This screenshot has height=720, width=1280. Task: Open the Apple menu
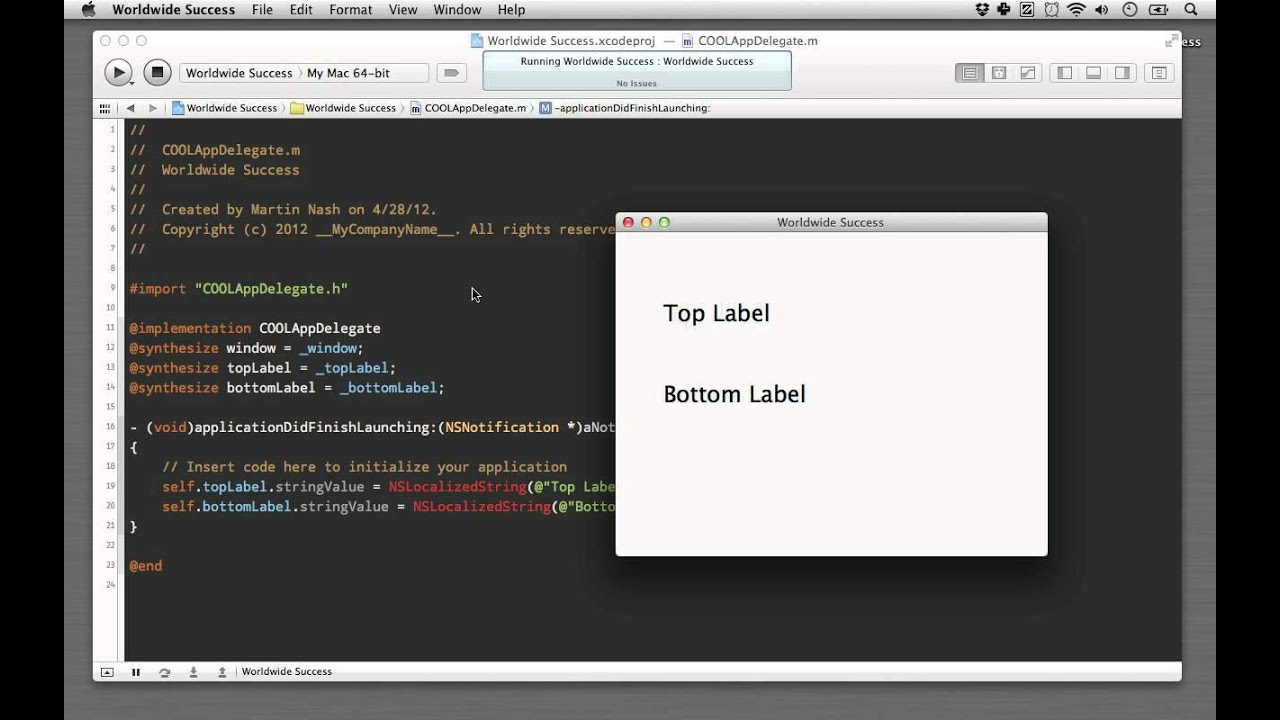[x=88, y=9]
